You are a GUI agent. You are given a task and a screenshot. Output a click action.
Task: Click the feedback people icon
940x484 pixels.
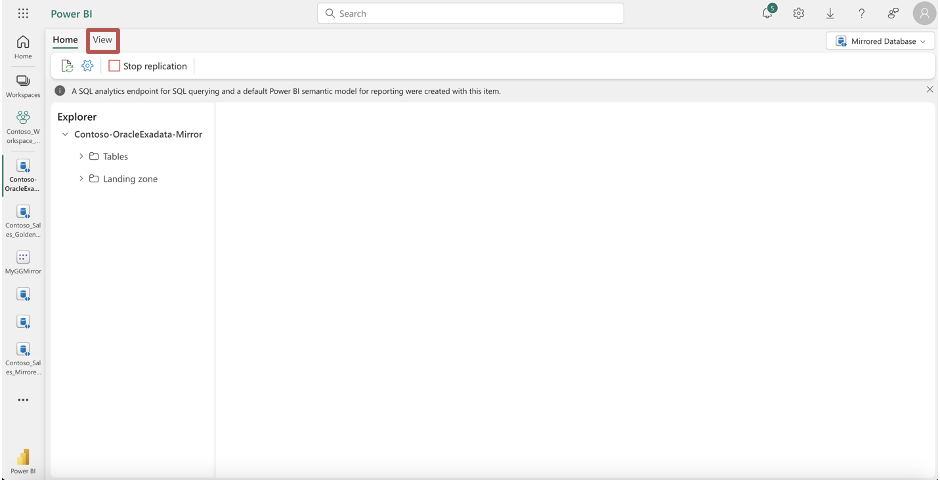[893, 13]
